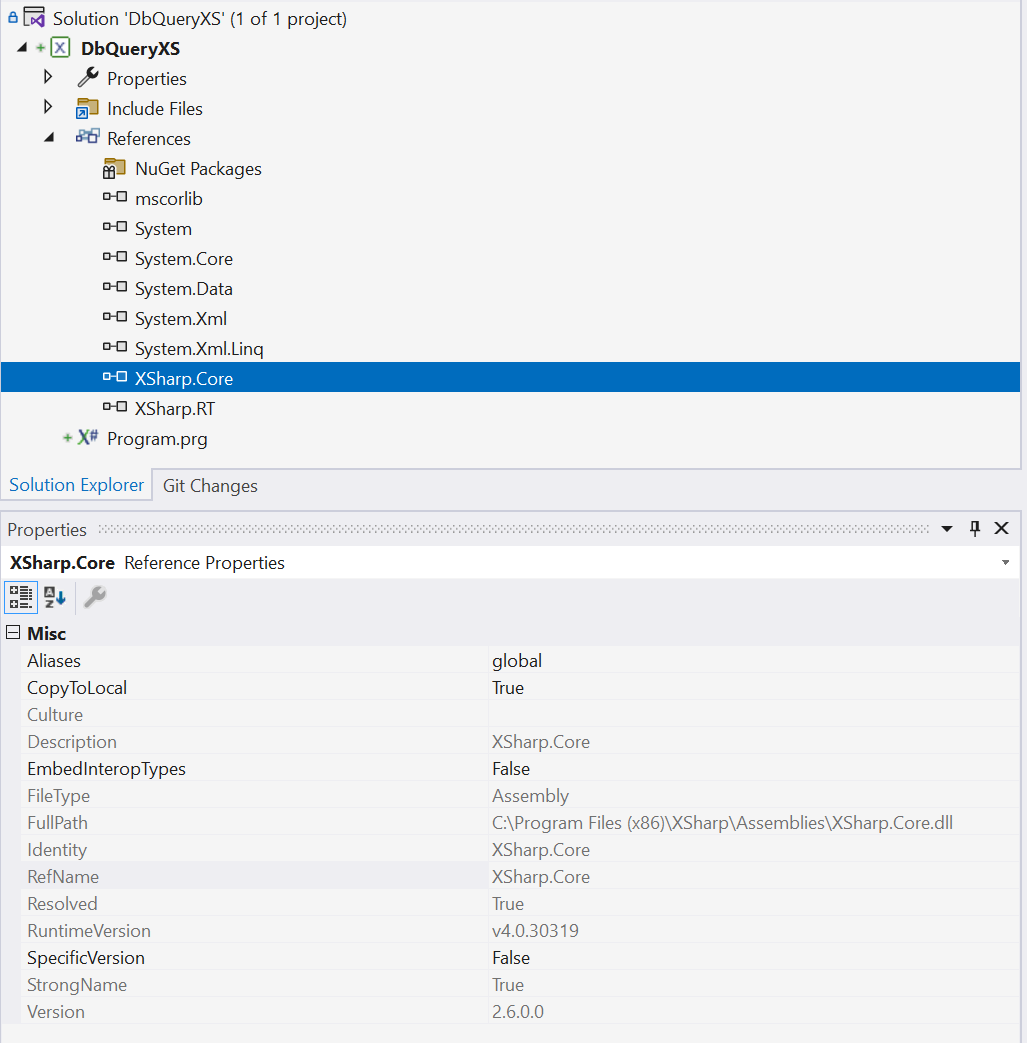This screenshot has height=1043, width=1027.
Task: Select the RefName property name
Action: (x=63, y=877)
